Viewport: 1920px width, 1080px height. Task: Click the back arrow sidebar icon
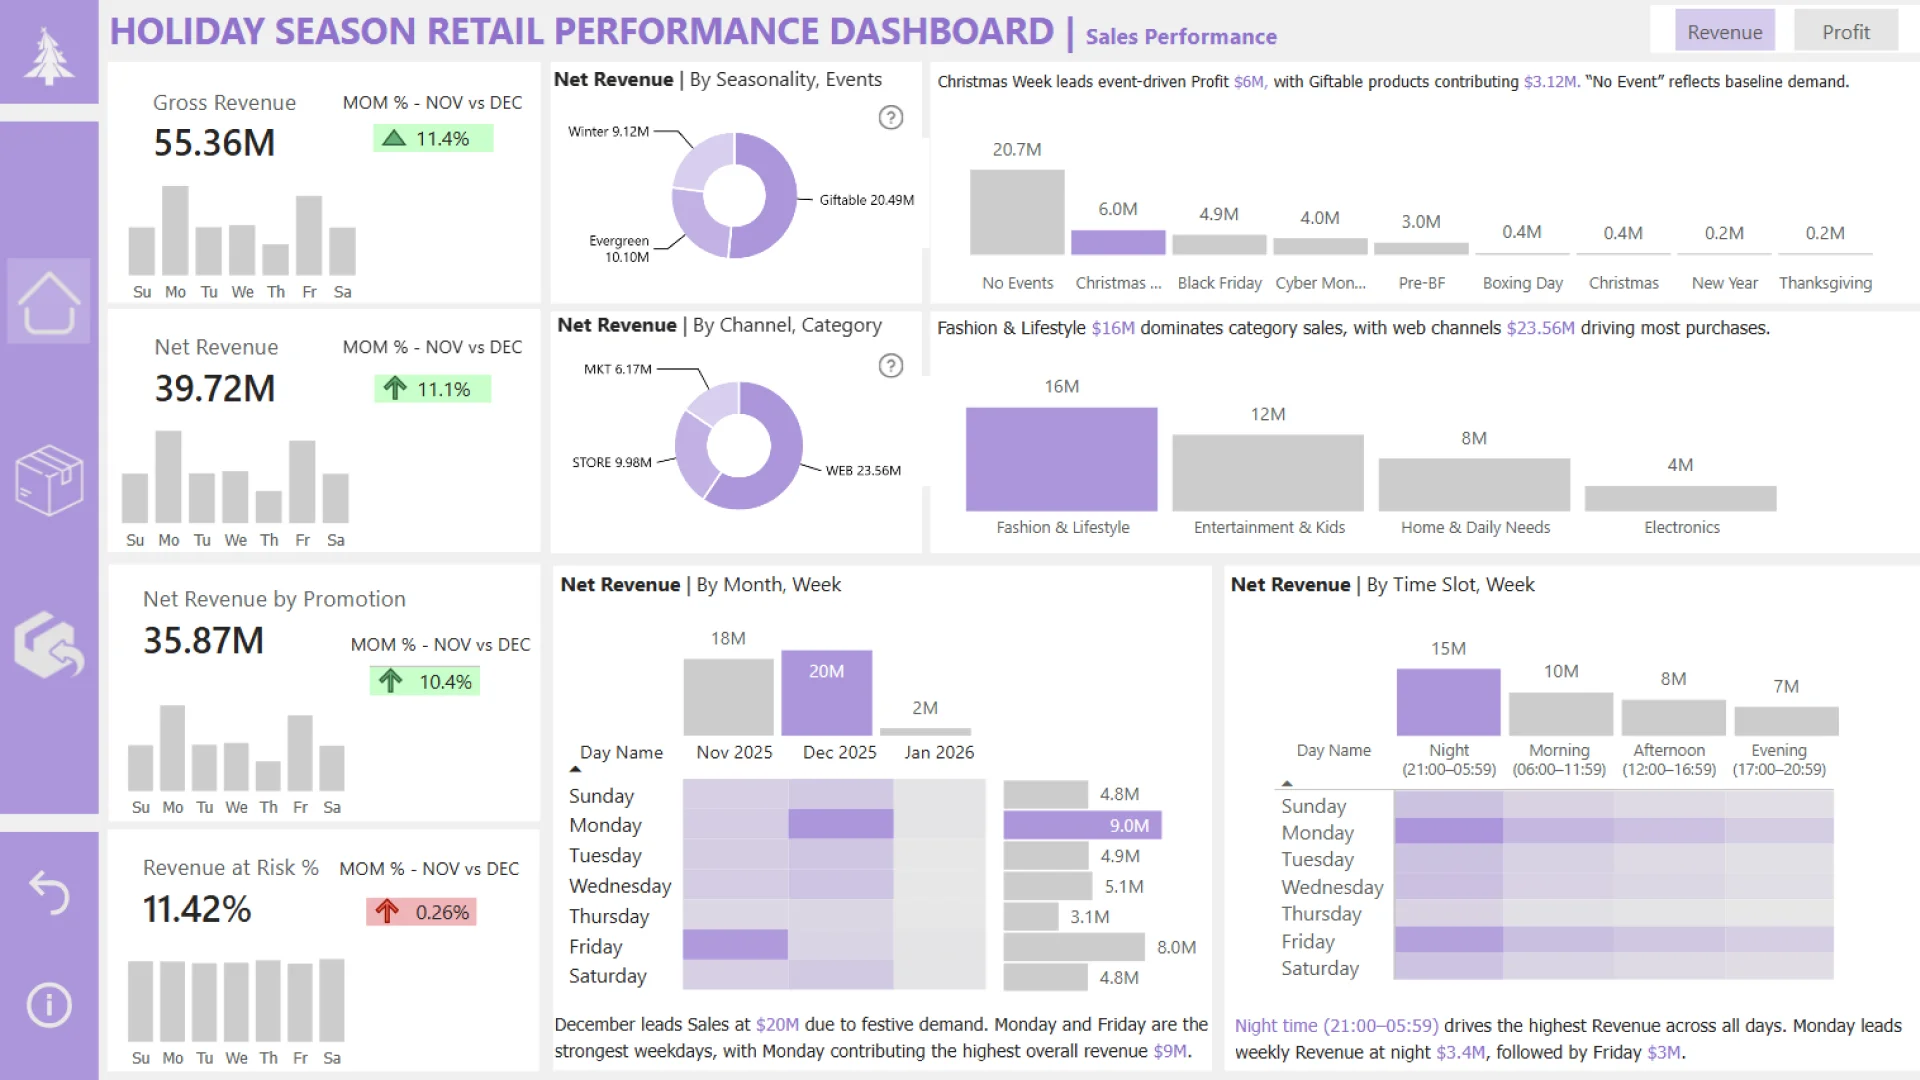[x=48, y=892]
